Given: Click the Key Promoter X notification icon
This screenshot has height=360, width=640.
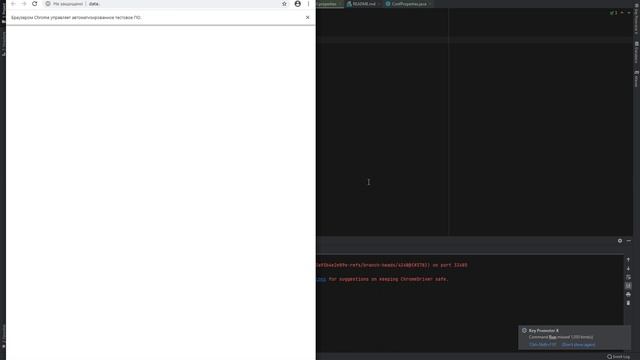Looking at the screenshot, I should [x=524, y=331].
